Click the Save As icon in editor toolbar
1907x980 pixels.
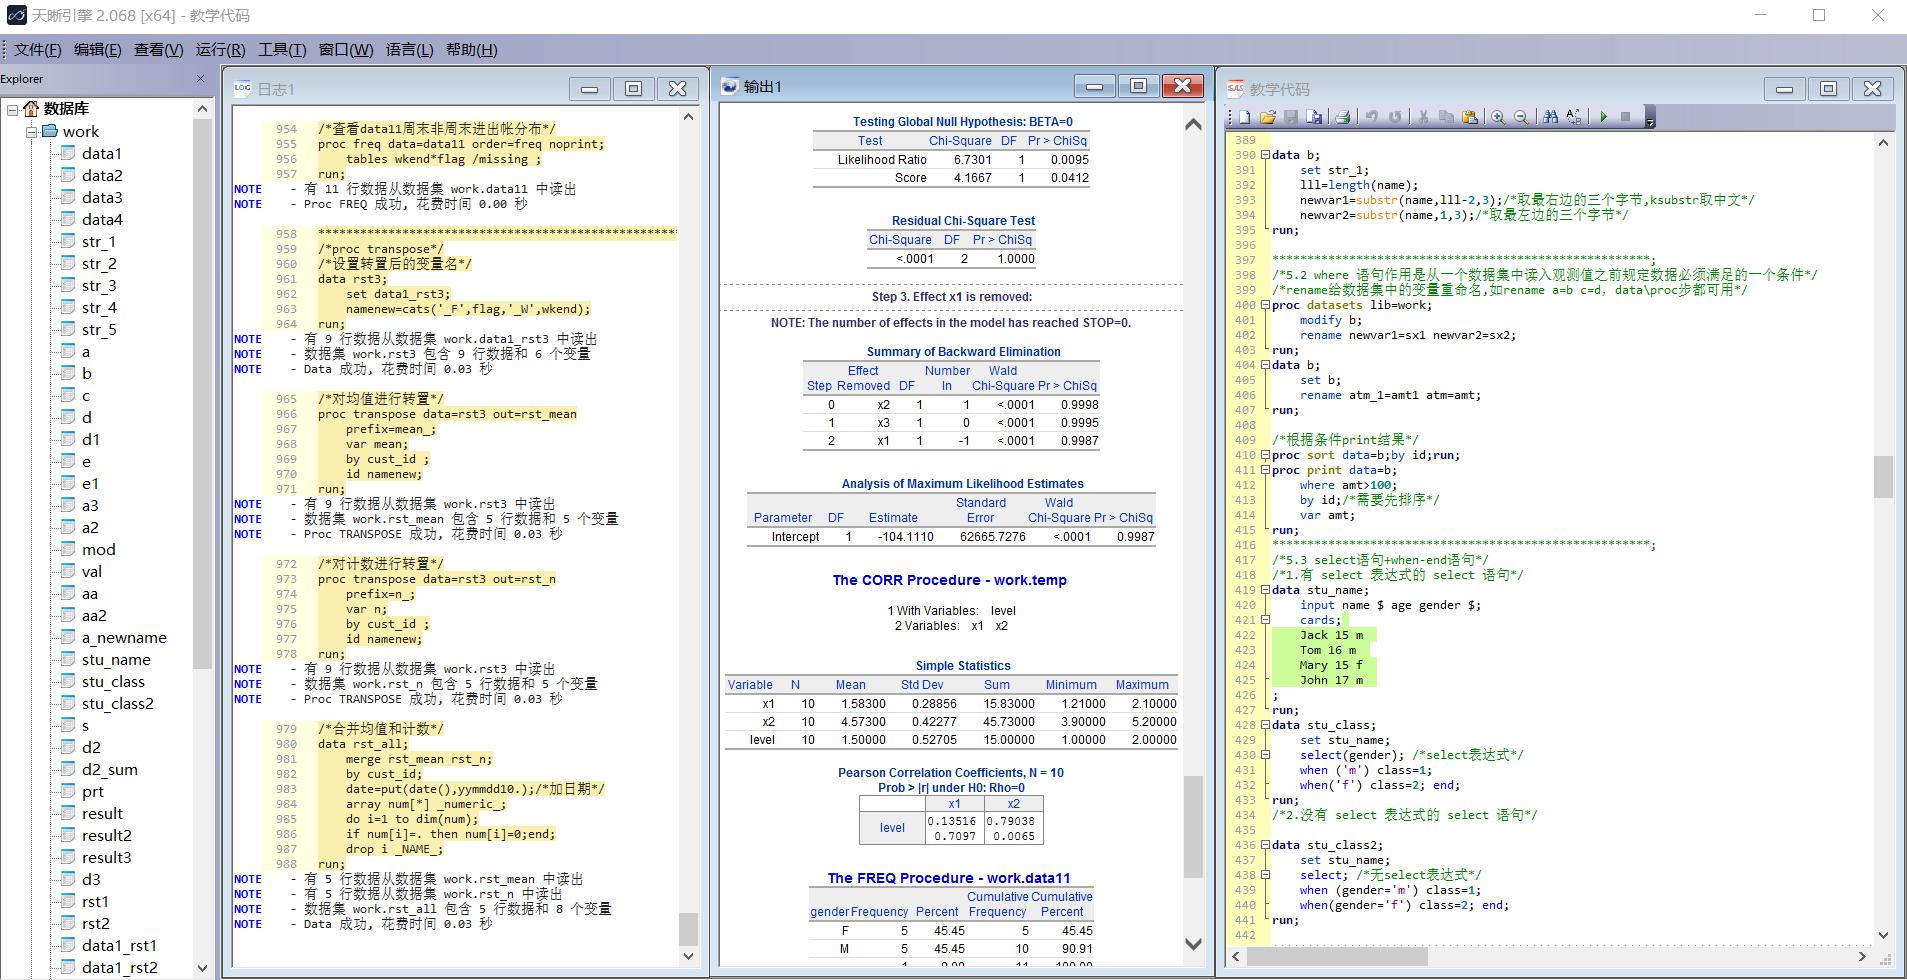pos(1314,117)
